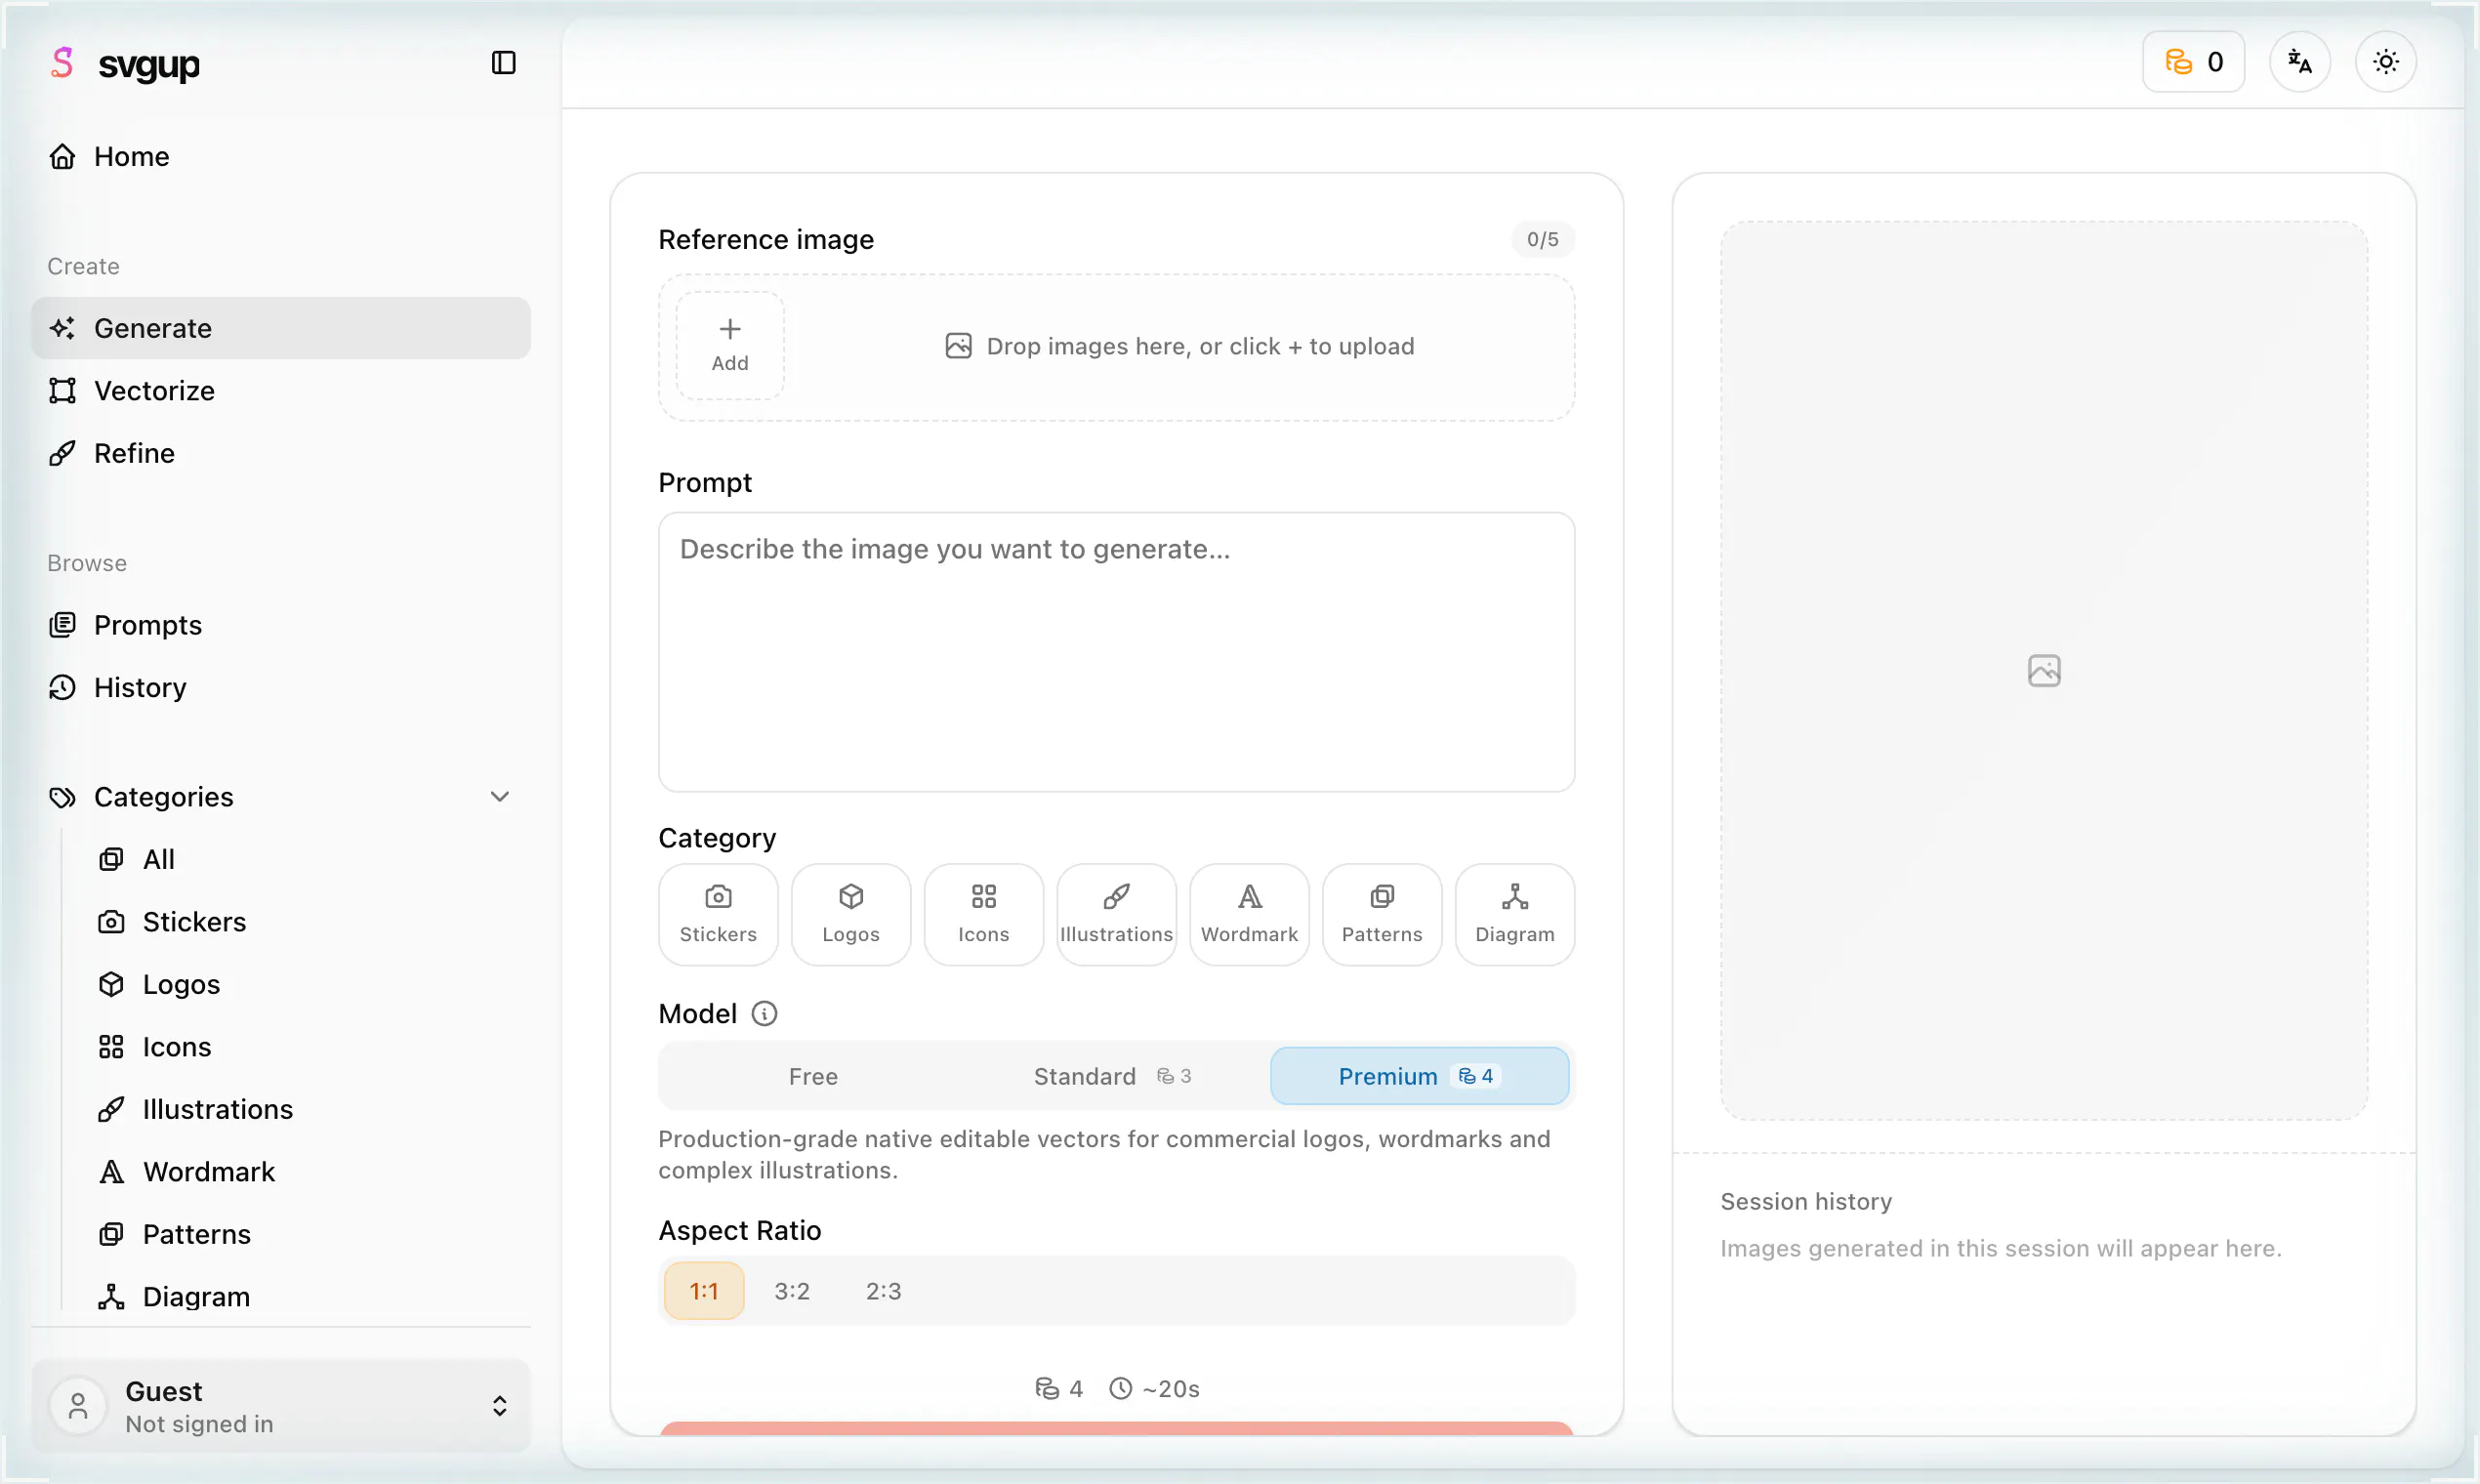Click the image placeholder in preview area
The height and width of the screenshot is (1484, 2480).
pos(2044,670)
